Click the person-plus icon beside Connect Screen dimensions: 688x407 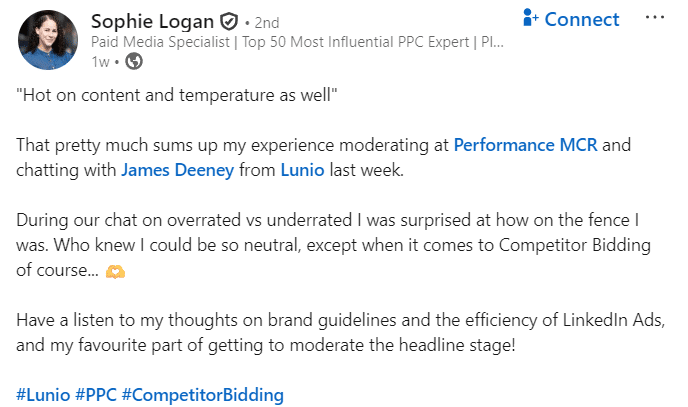tap(531, 19)
